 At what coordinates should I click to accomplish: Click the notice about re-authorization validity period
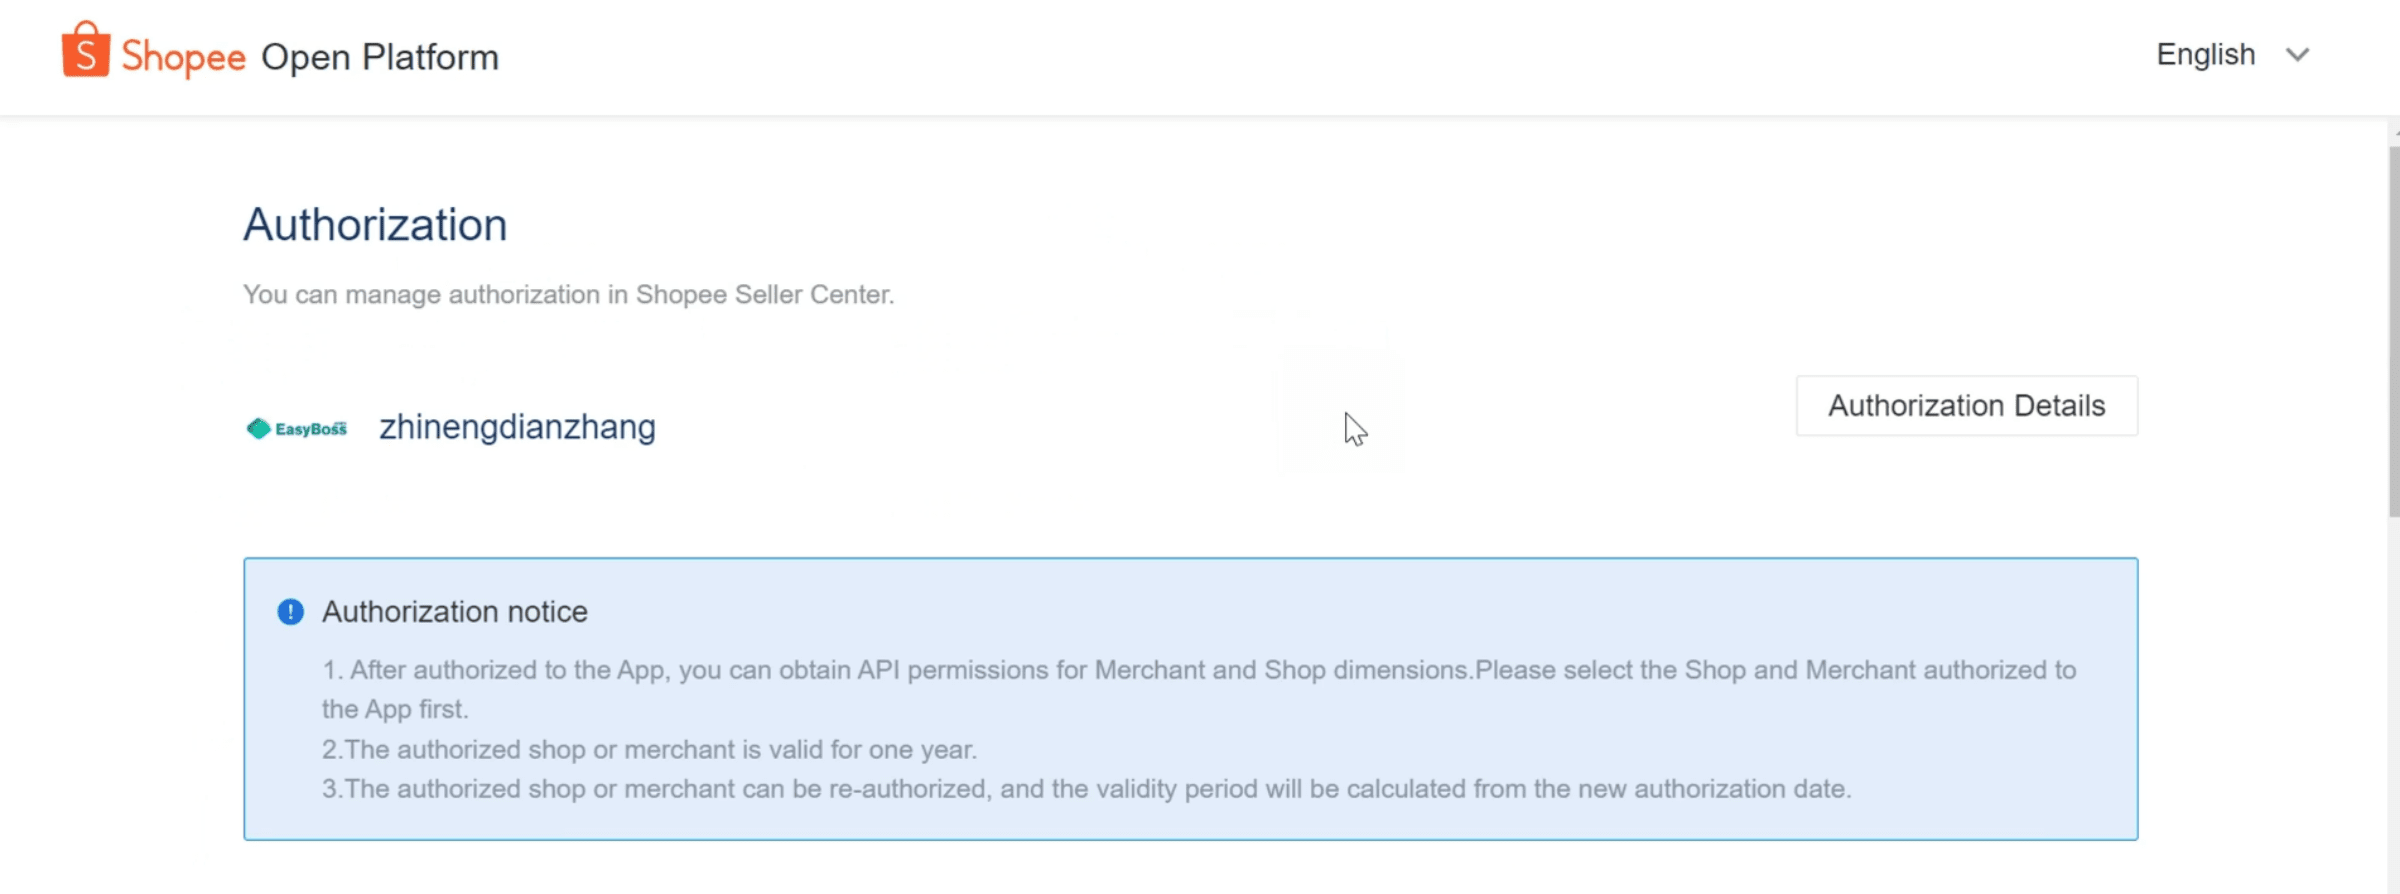tap(1087, 789)
